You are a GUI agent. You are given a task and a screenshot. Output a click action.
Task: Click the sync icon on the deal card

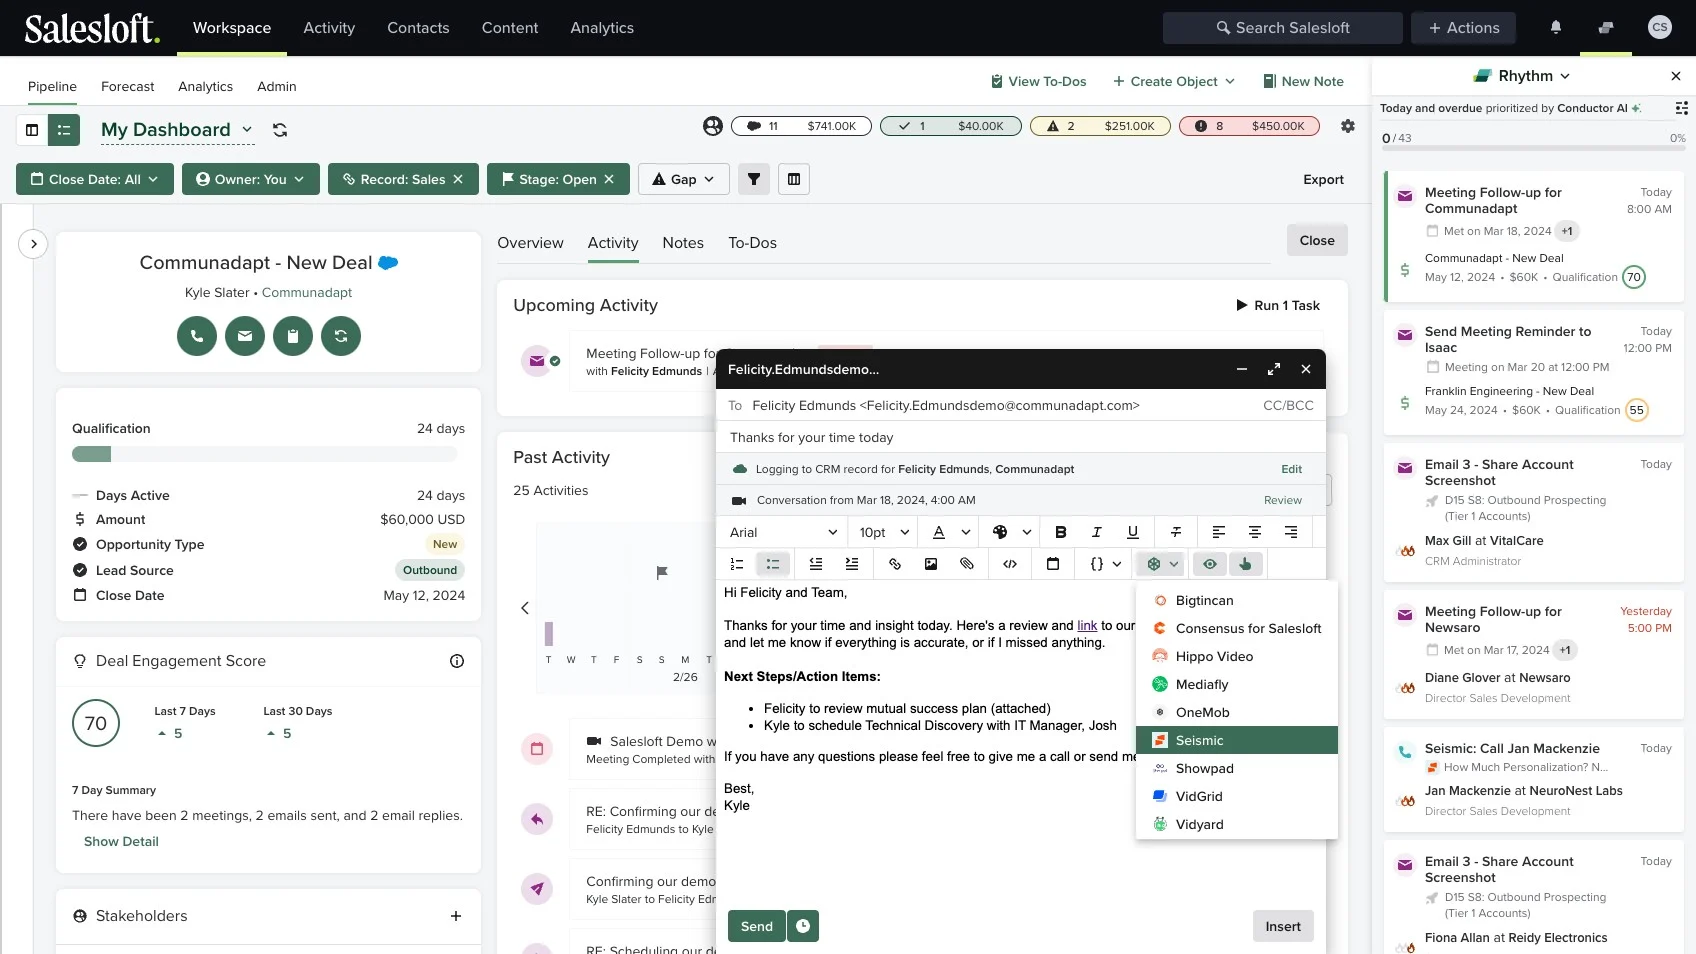341,336
